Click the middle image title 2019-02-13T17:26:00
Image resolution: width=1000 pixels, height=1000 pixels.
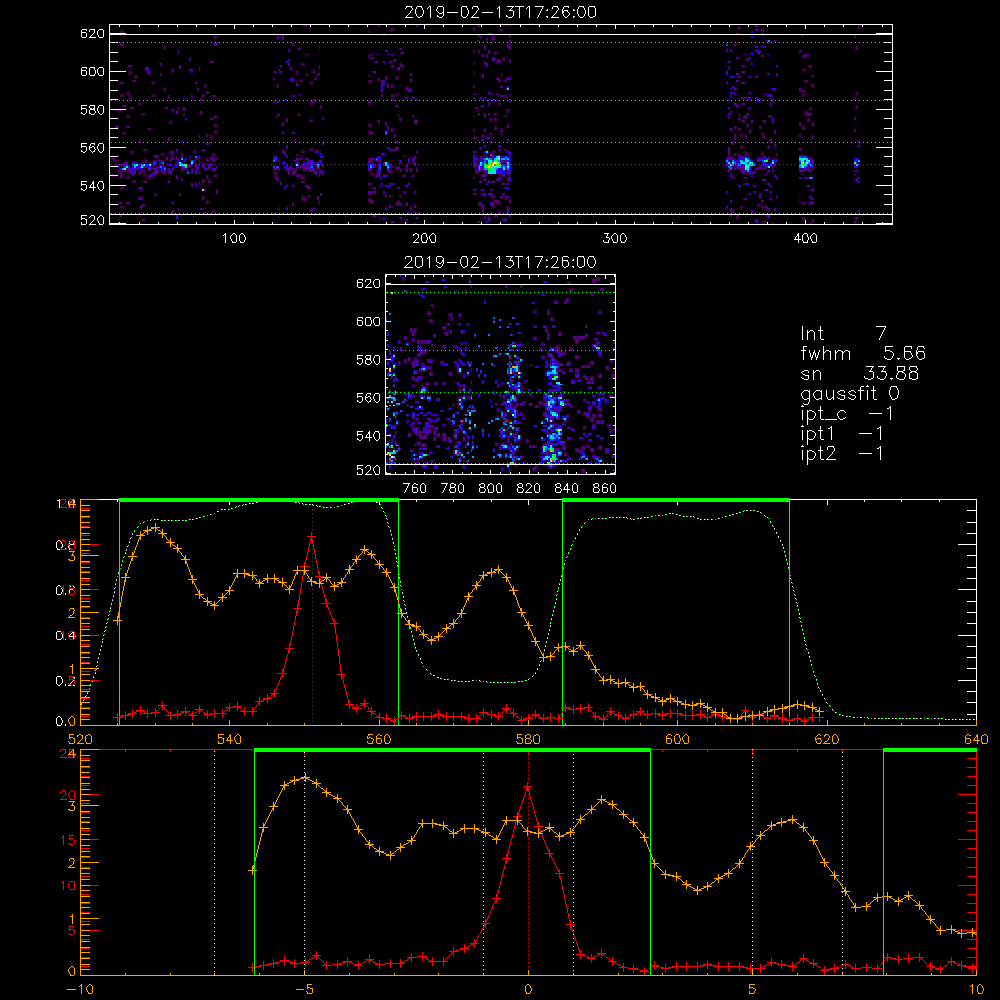[x=501, y=262]
